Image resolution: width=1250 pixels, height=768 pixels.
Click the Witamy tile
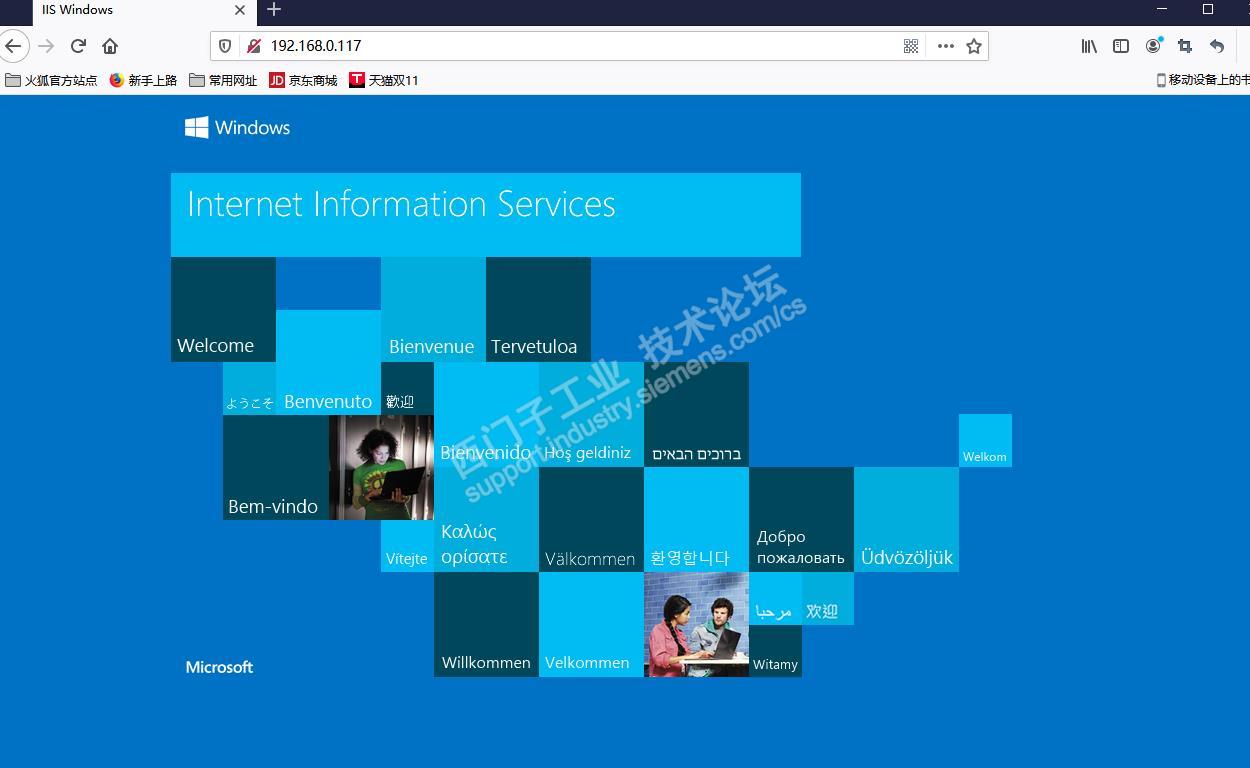[x=775, y=651]
